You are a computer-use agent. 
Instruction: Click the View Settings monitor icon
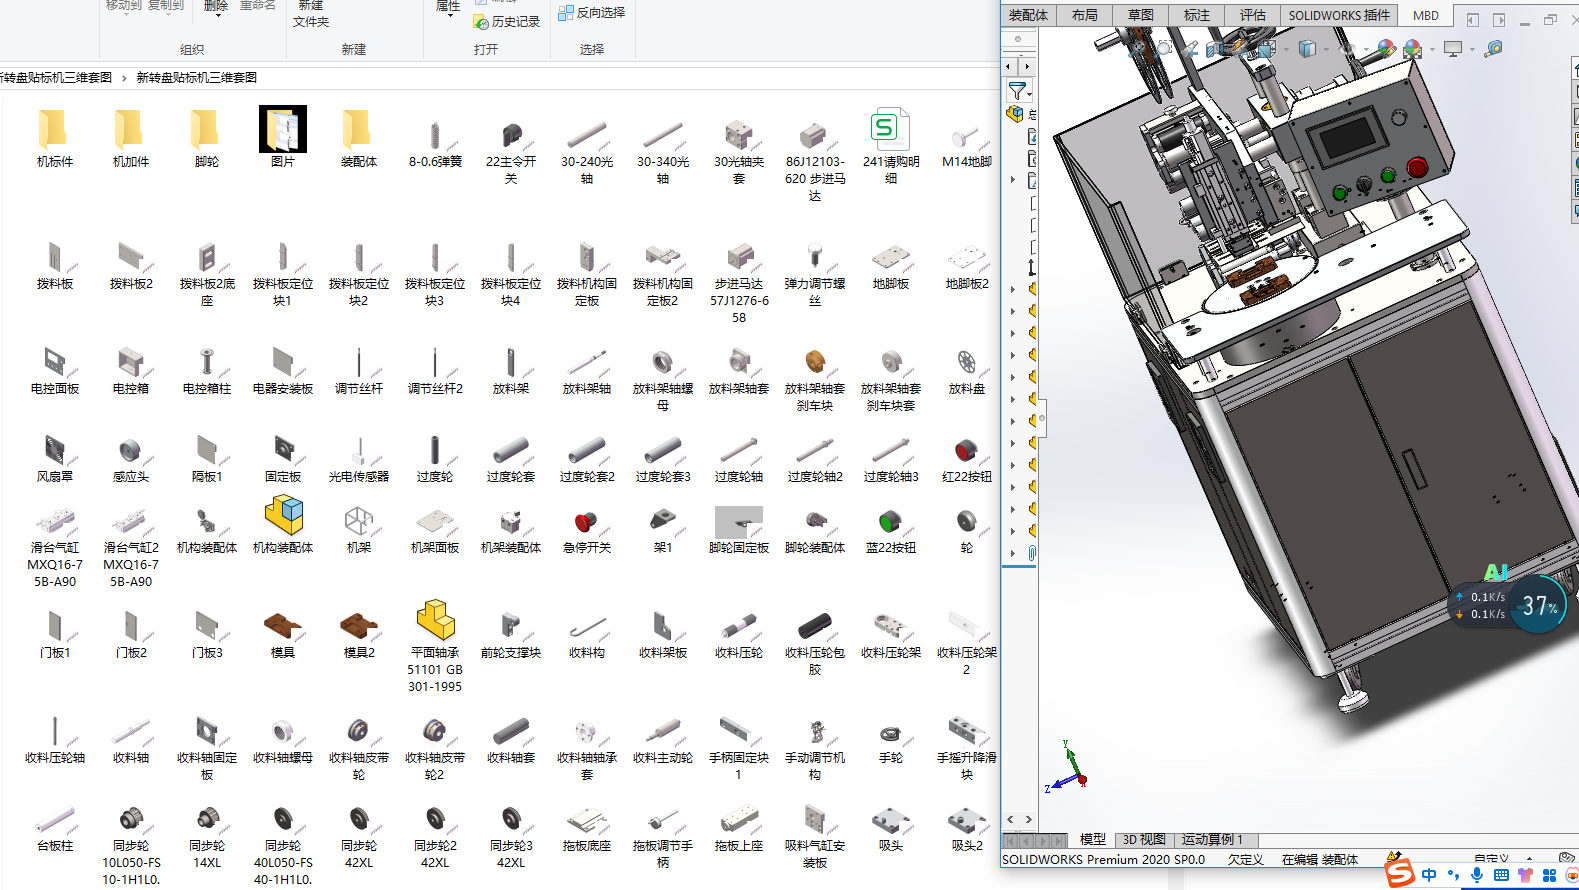1453,48
